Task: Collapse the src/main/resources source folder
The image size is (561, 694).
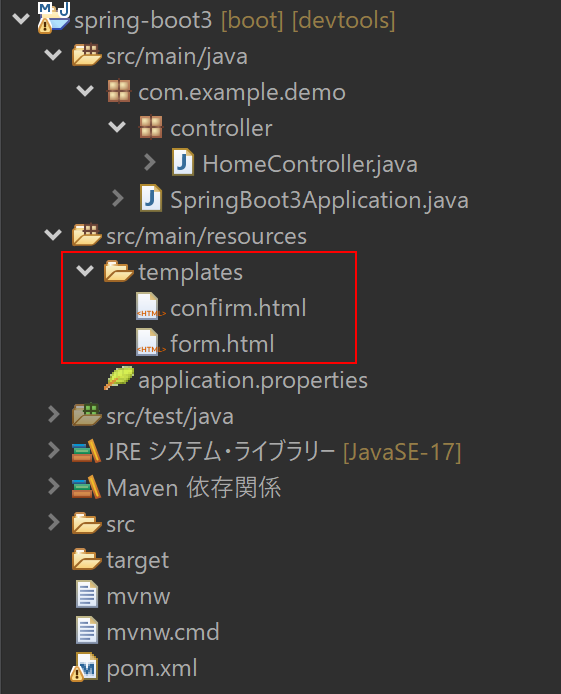Action: pyautogui.click(x=53, y=235)
